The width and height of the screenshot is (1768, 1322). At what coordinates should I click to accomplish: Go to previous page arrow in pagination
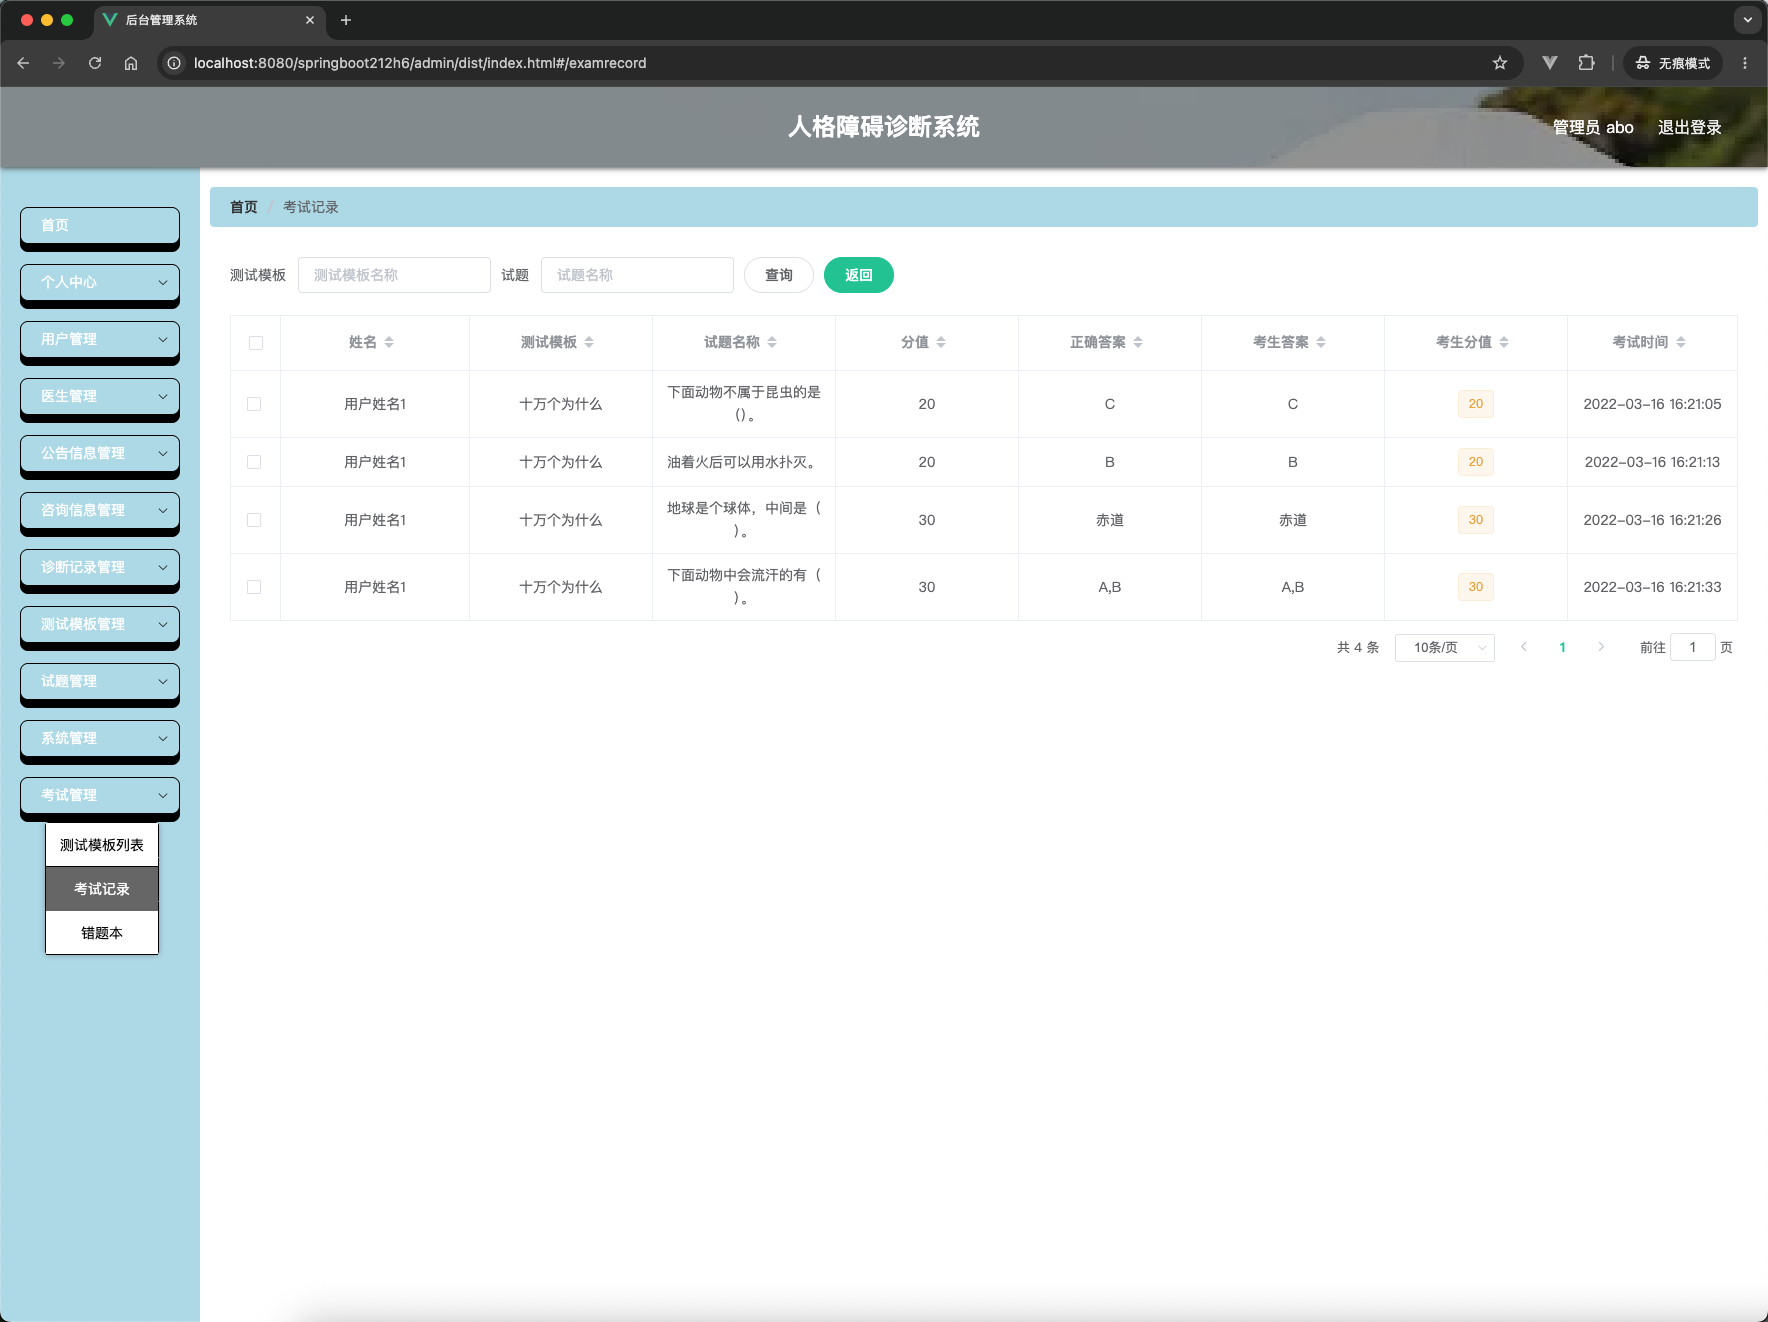tap(1524, 647)
